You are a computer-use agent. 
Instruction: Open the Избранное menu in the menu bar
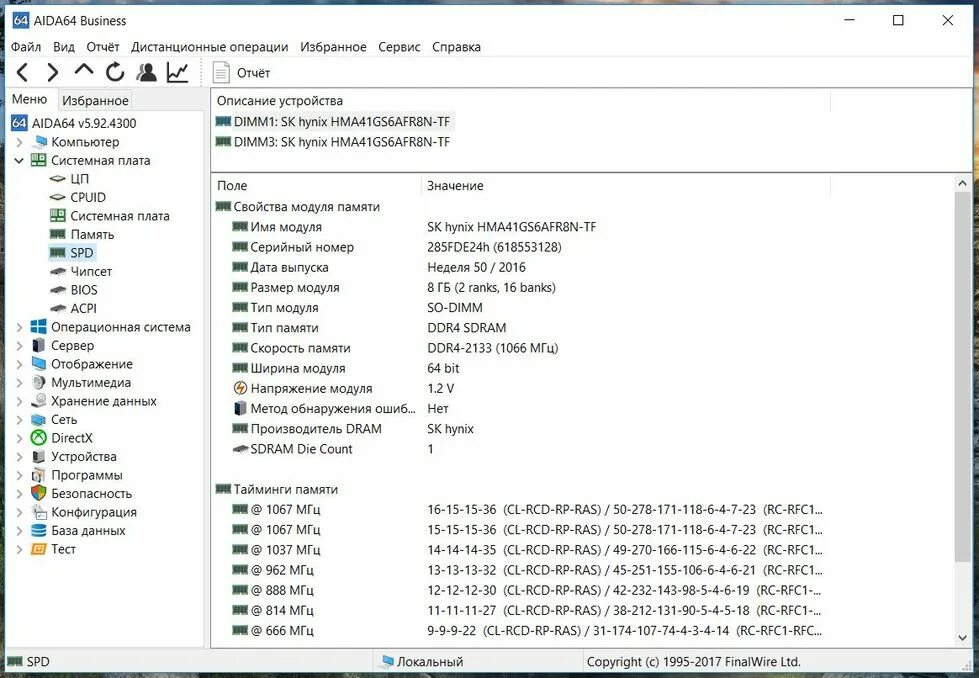333,47
